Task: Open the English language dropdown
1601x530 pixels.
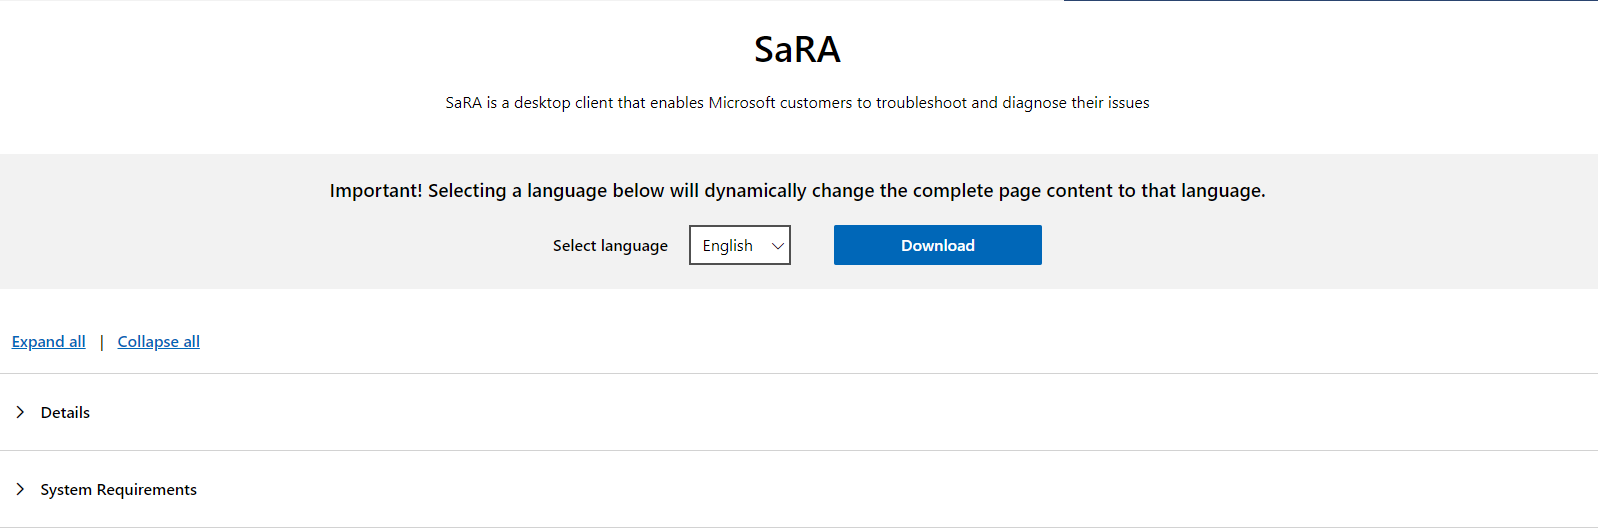Action: [740, 245]
